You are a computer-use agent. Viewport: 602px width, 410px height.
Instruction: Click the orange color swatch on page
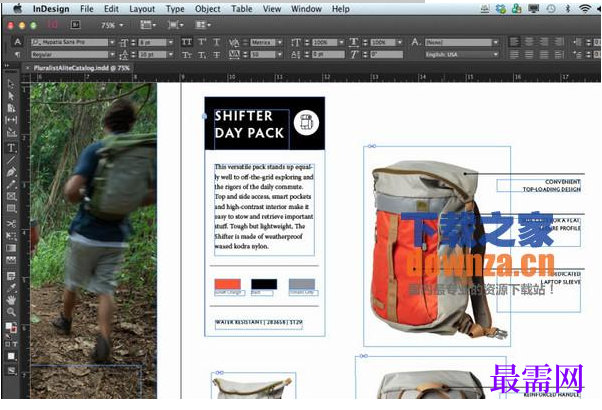tap(228, 284)
